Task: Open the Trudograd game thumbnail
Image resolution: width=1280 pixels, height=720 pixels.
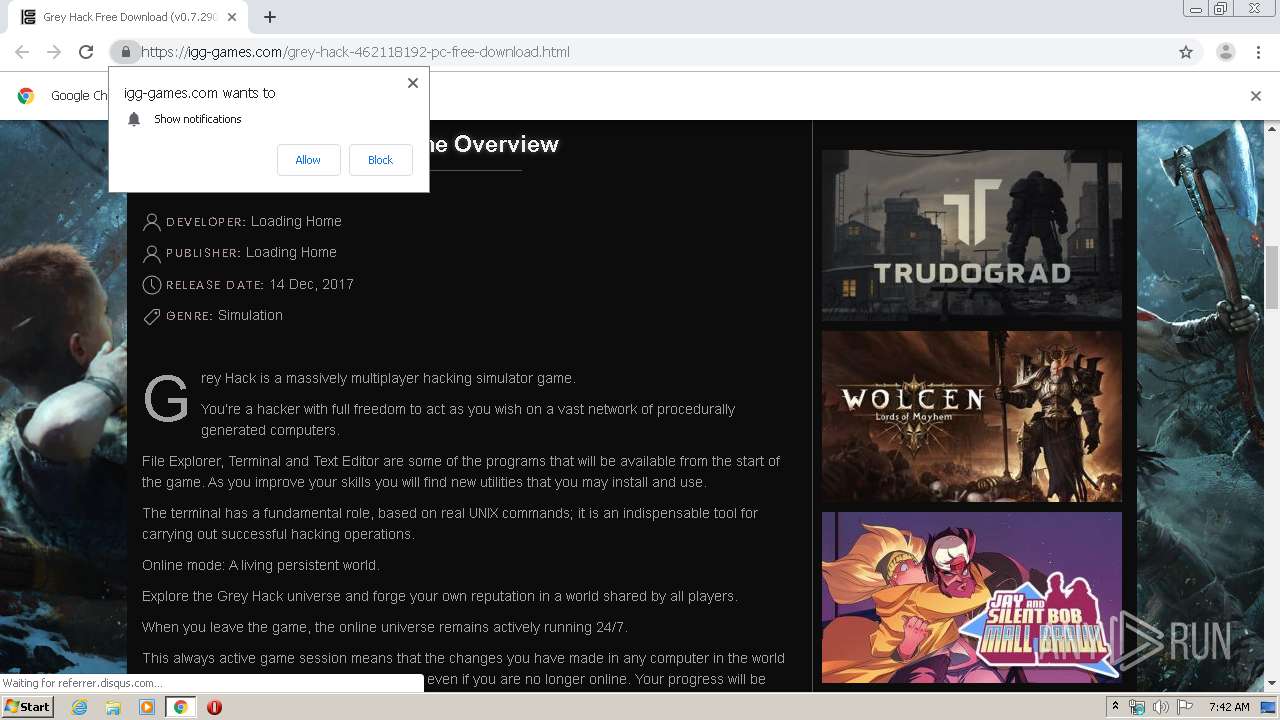Action: [x=972, y=235]
